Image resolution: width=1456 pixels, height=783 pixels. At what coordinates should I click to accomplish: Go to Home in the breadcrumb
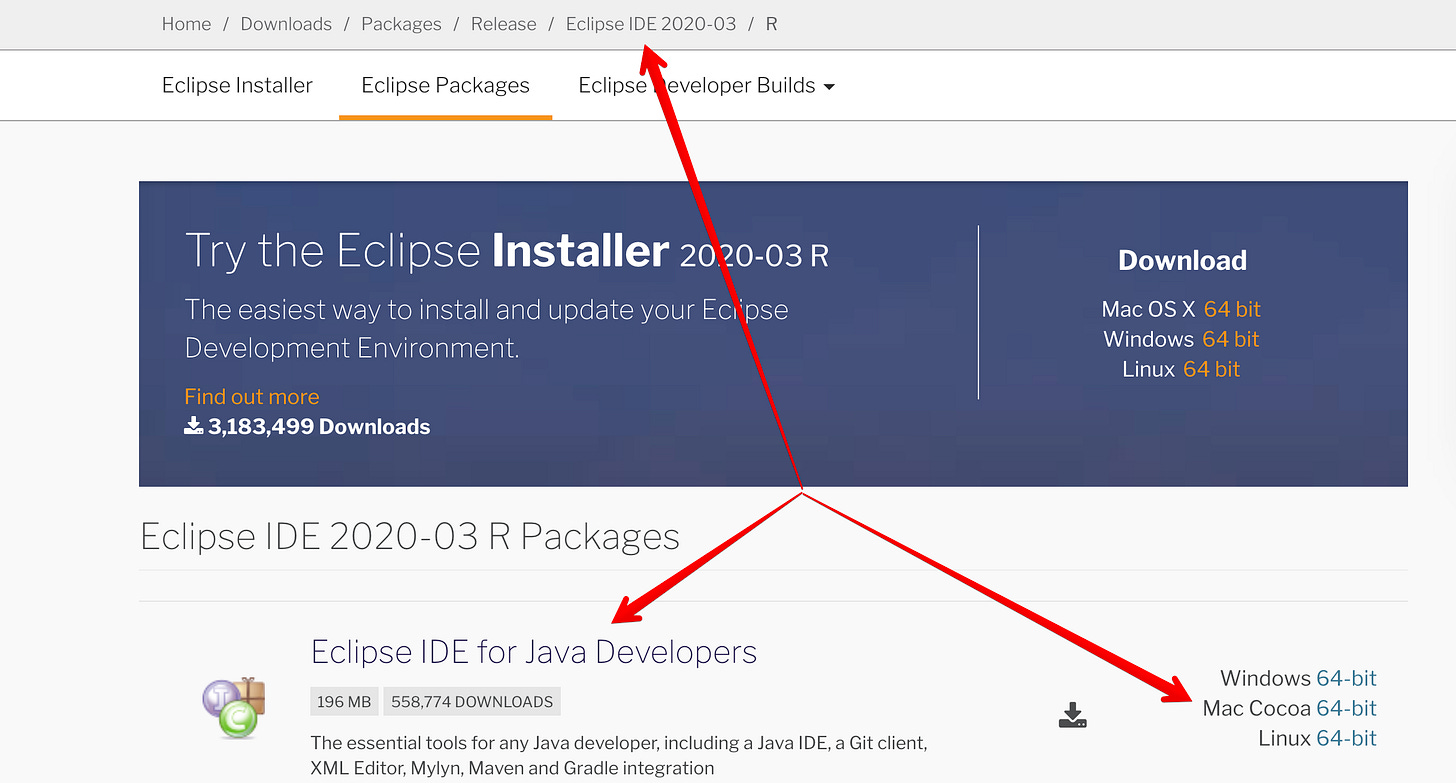tap(187, 24)
